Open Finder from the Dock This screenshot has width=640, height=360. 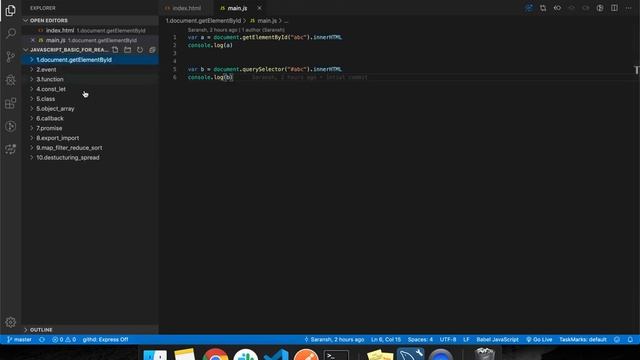click(x=155, y=355)
